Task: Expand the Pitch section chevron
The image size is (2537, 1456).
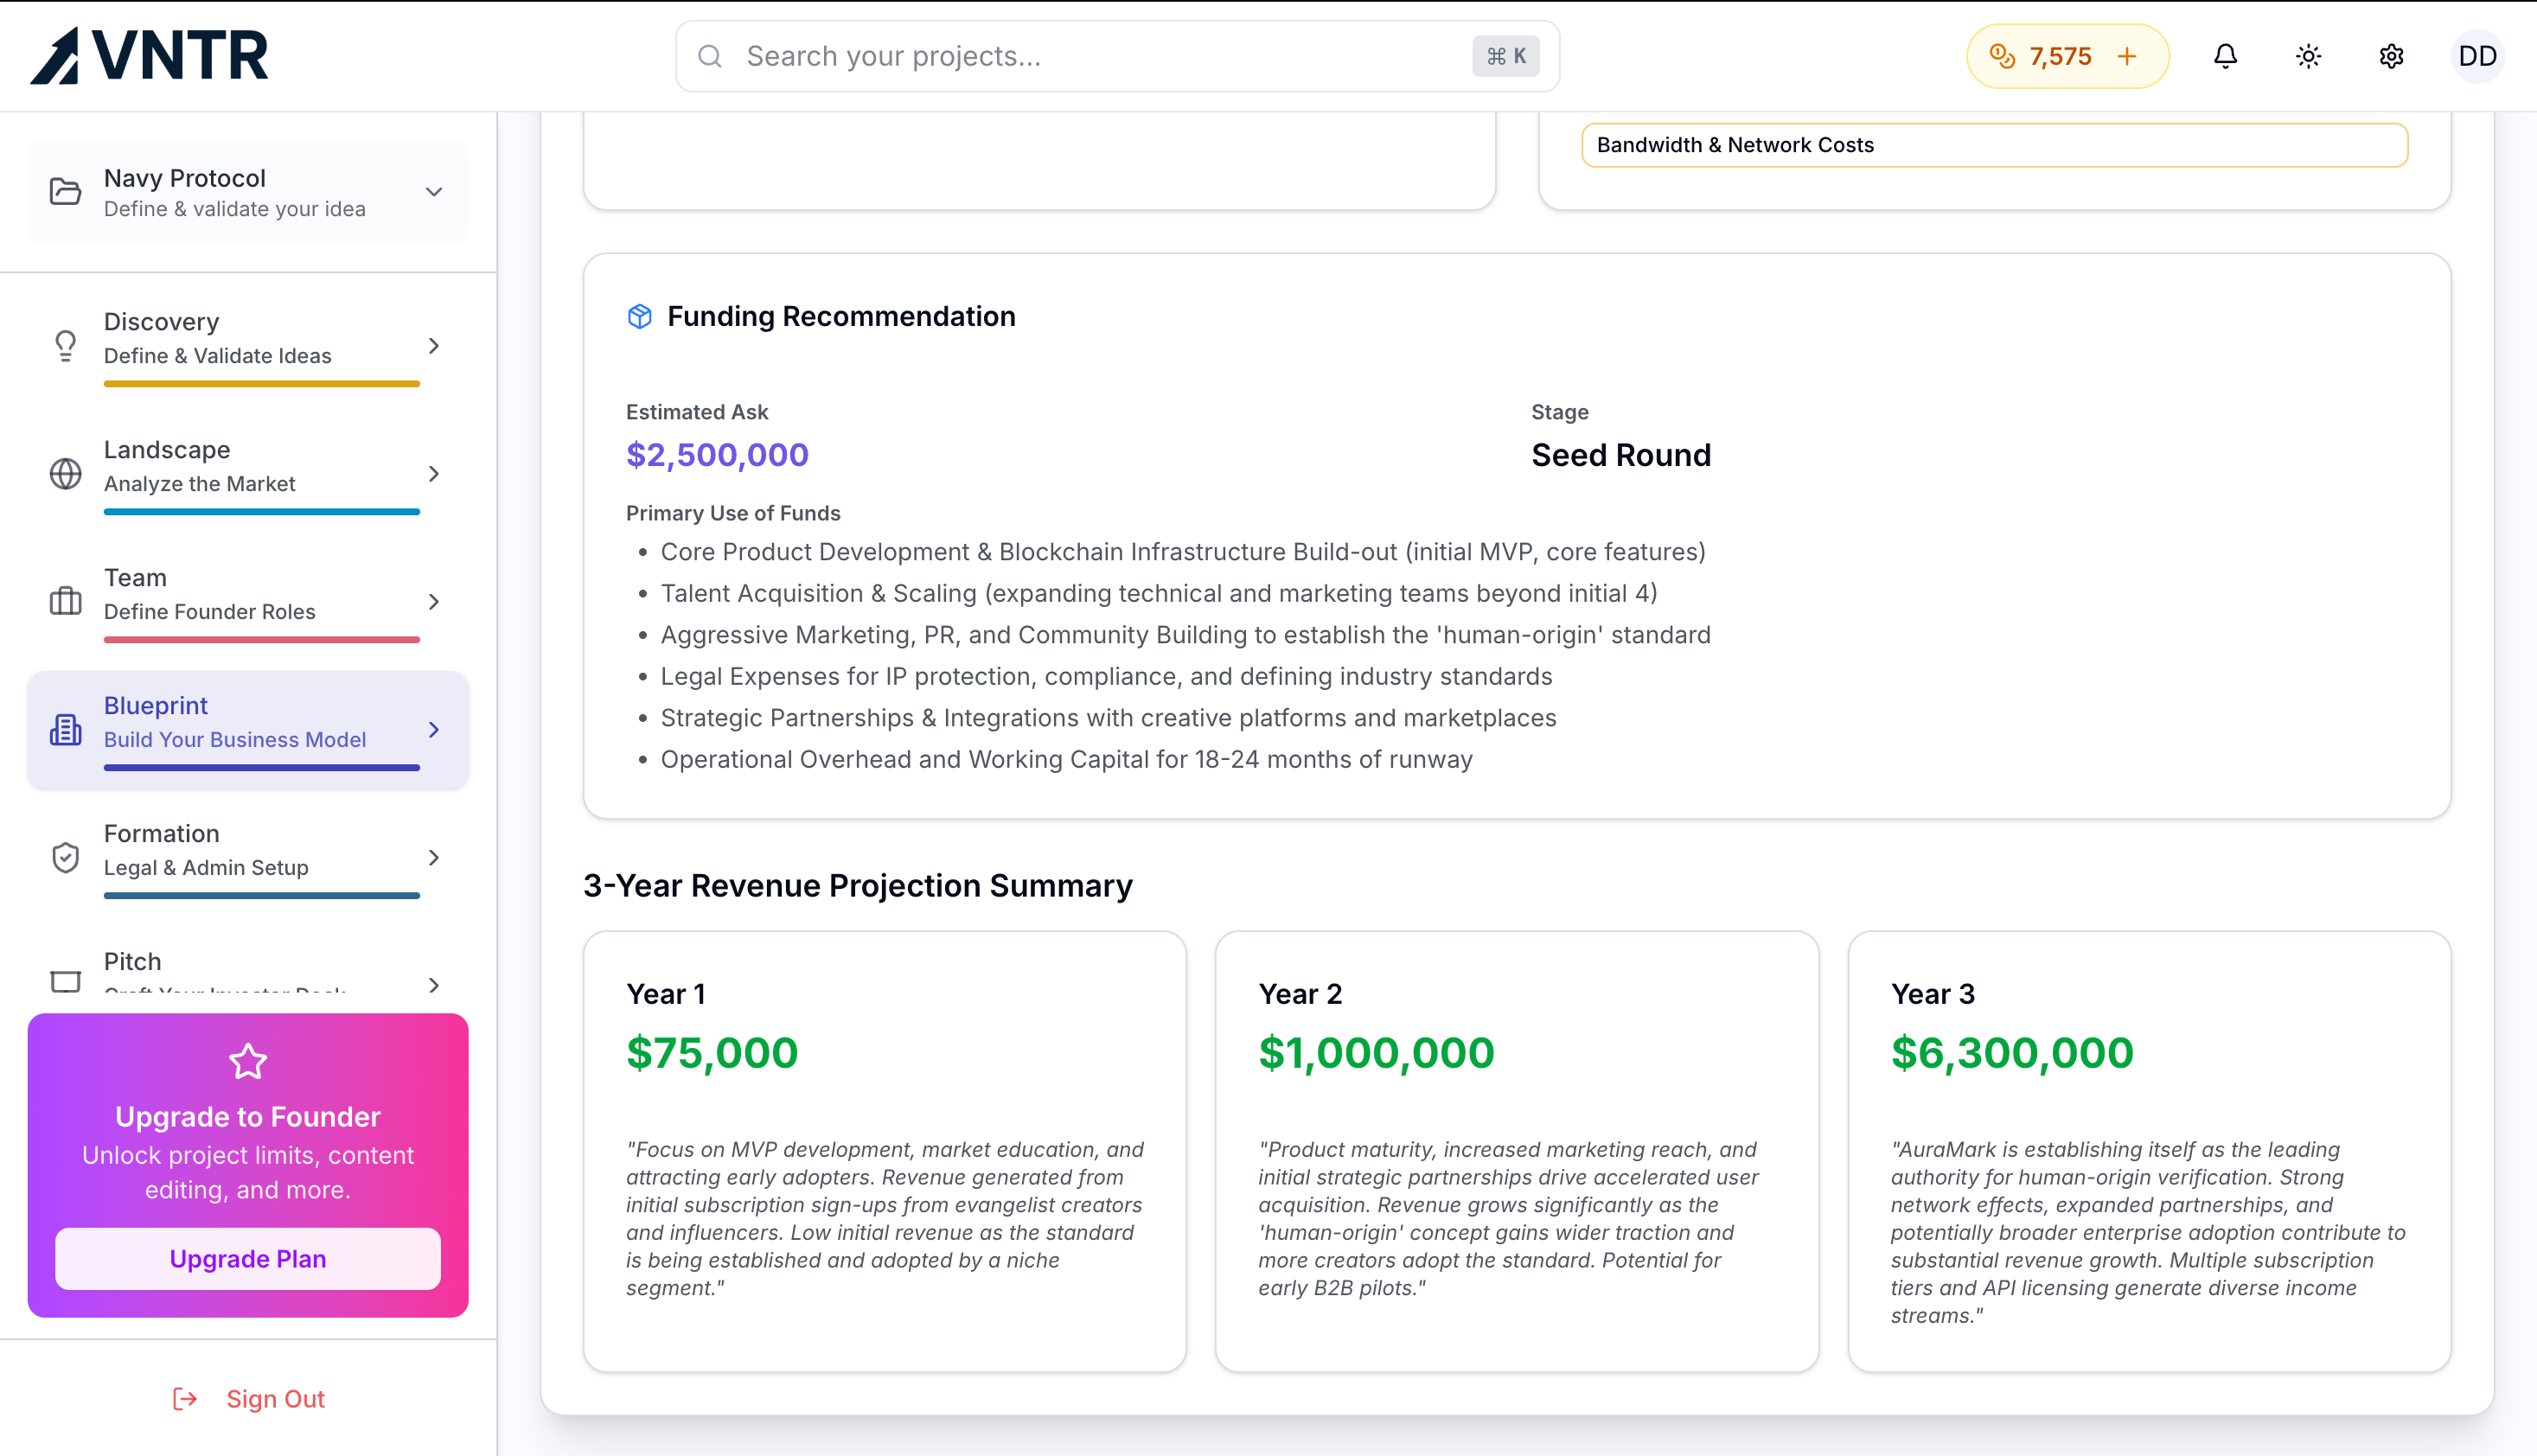Action: point(434,985)
